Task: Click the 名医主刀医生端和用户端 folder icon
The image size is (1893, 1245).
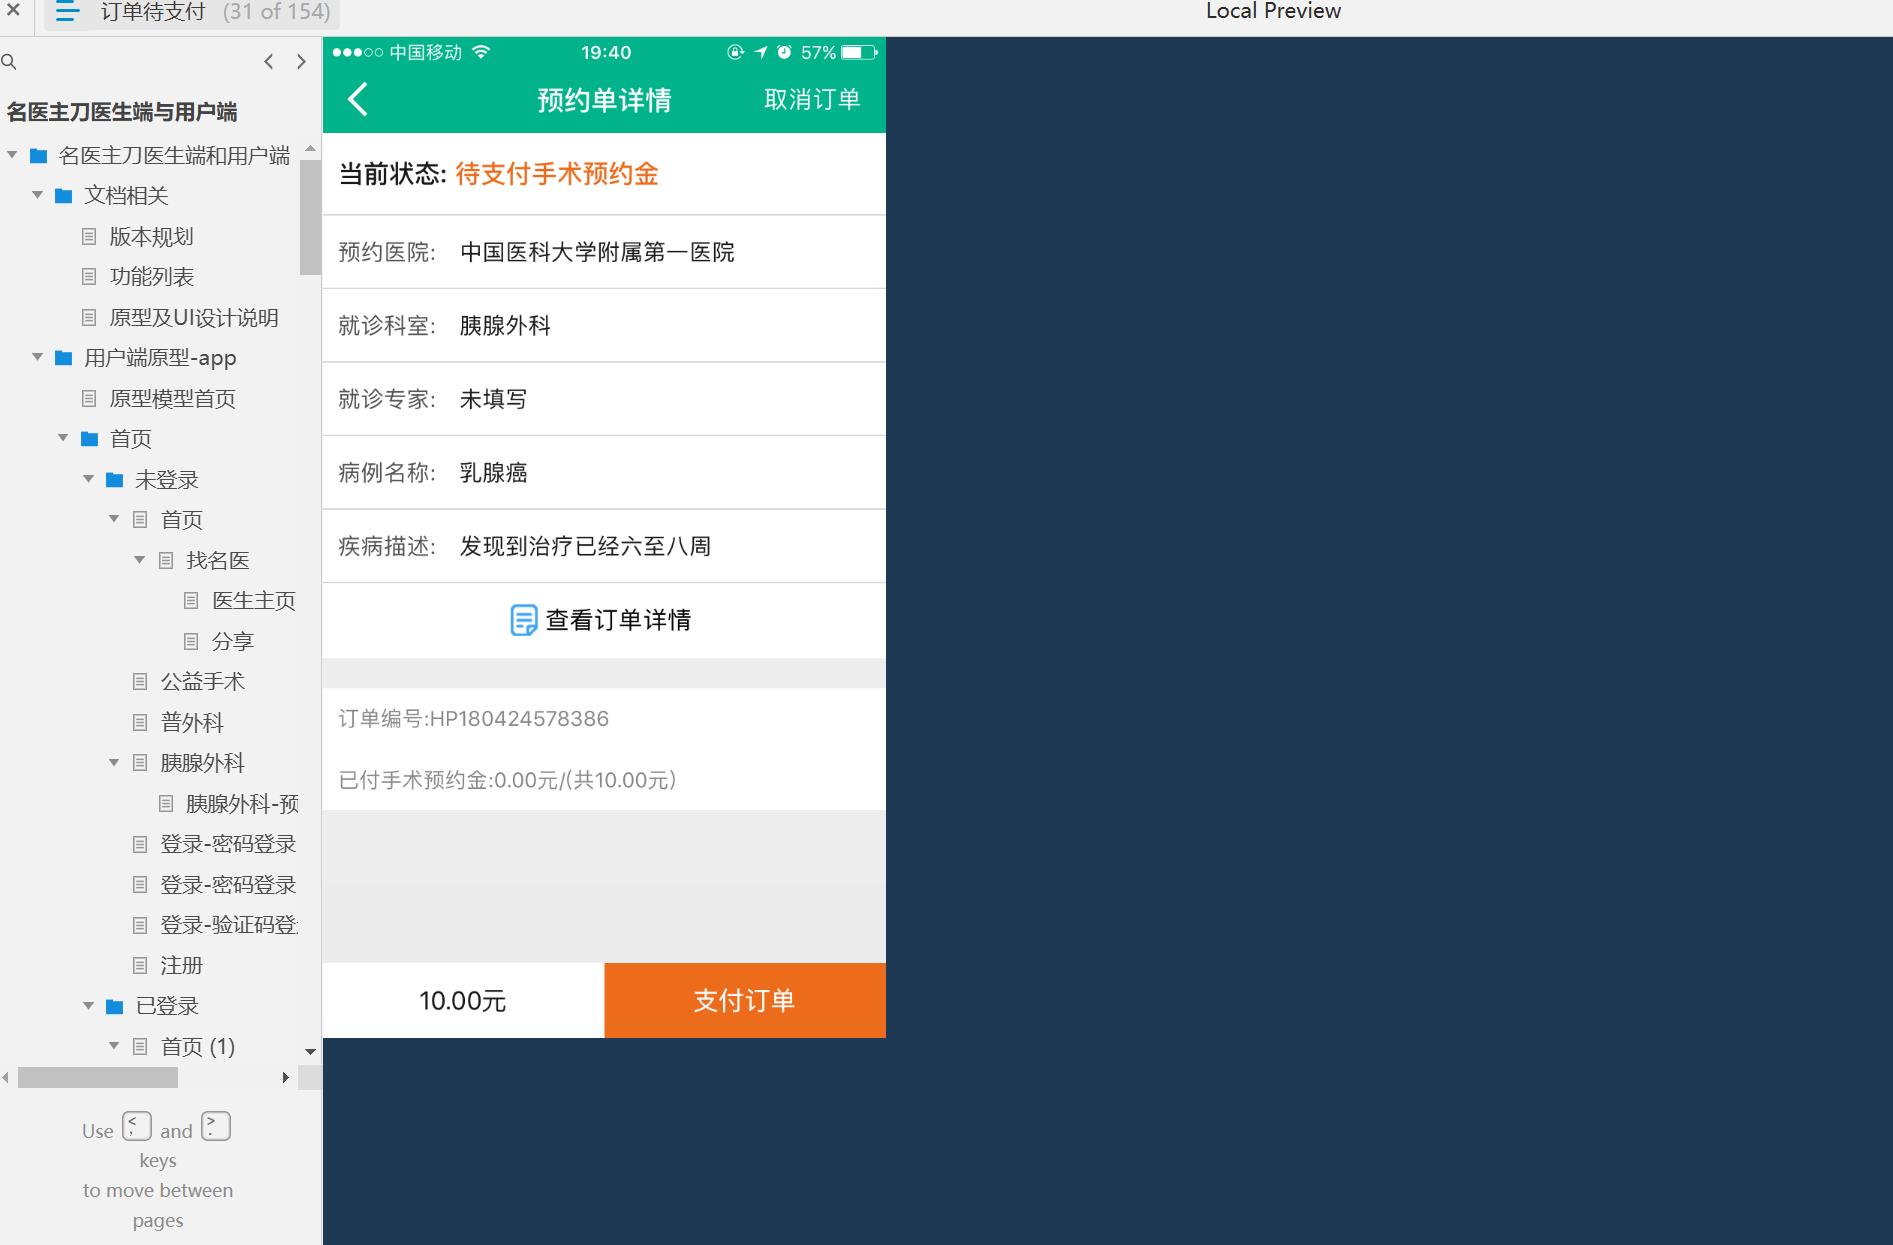Action: [x=39, y=156]
